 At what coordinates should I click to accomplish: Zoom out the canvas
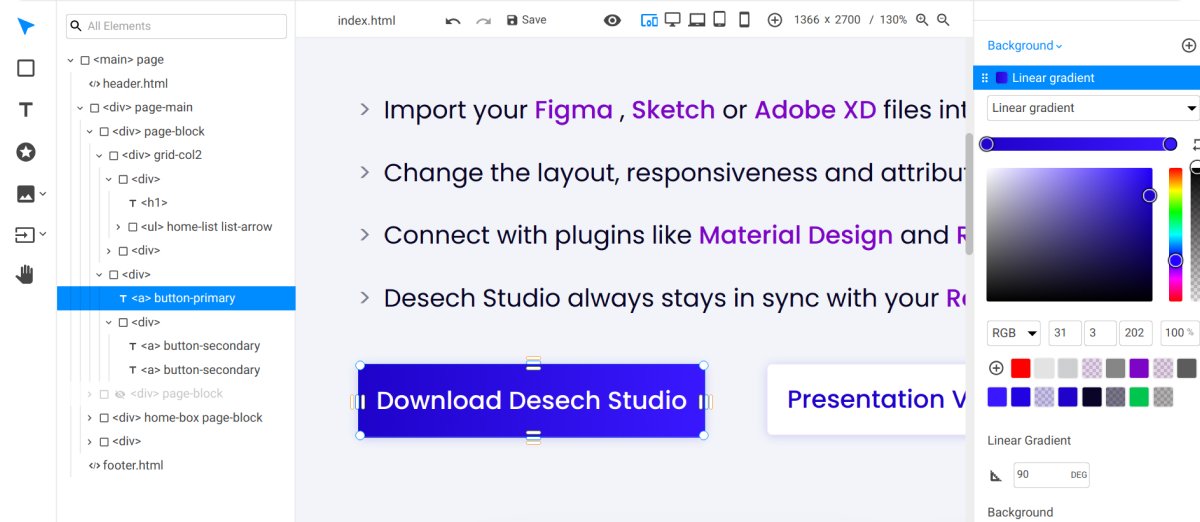coord(943,20)
